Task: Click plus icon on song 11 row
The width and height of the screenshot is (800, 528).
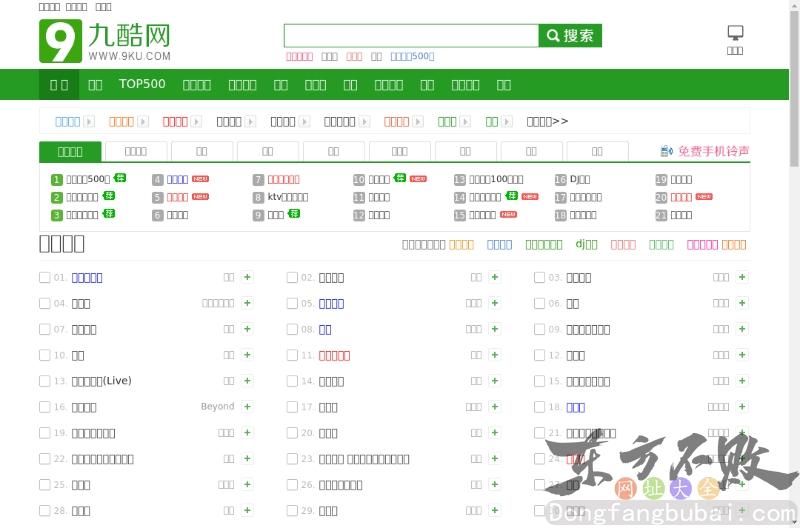Action: (x=494, y=355)
